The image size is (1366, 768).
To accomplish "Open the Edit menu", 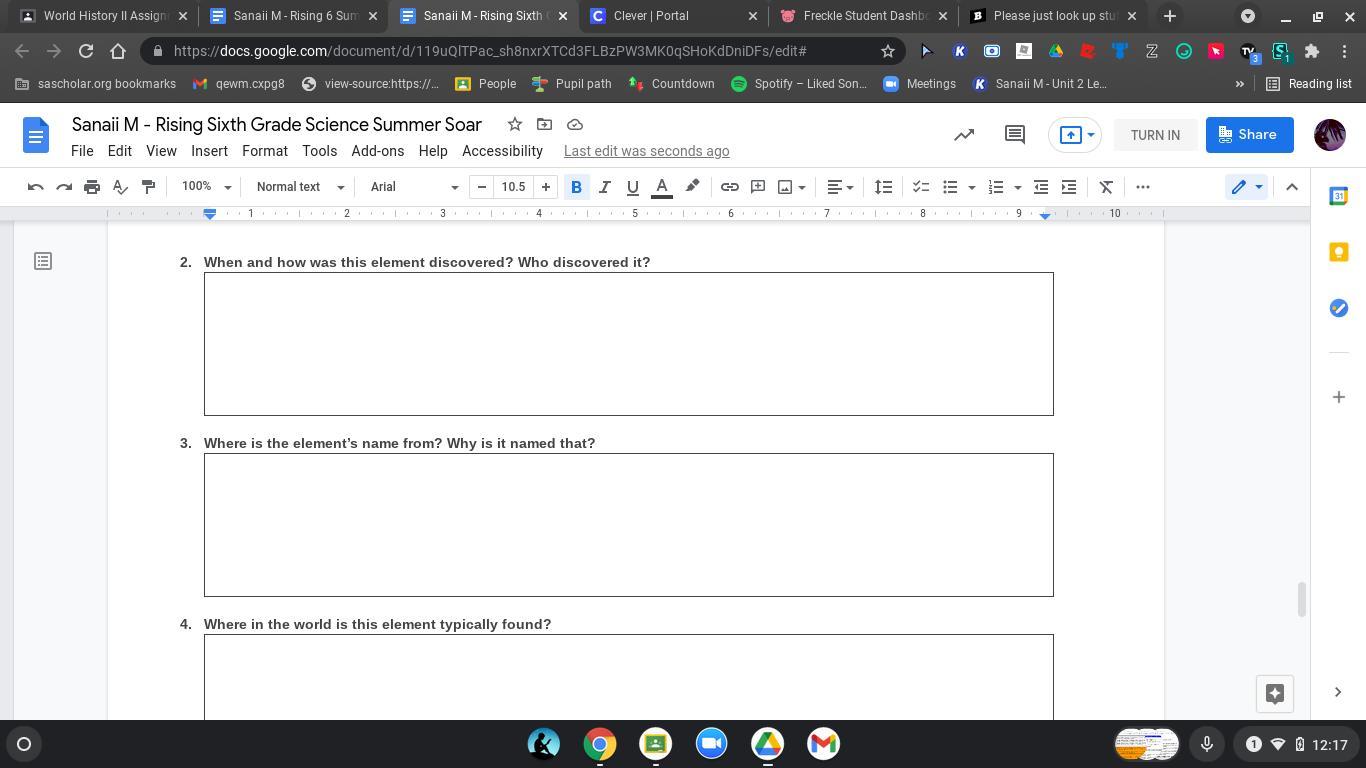I will click(120, 151).
